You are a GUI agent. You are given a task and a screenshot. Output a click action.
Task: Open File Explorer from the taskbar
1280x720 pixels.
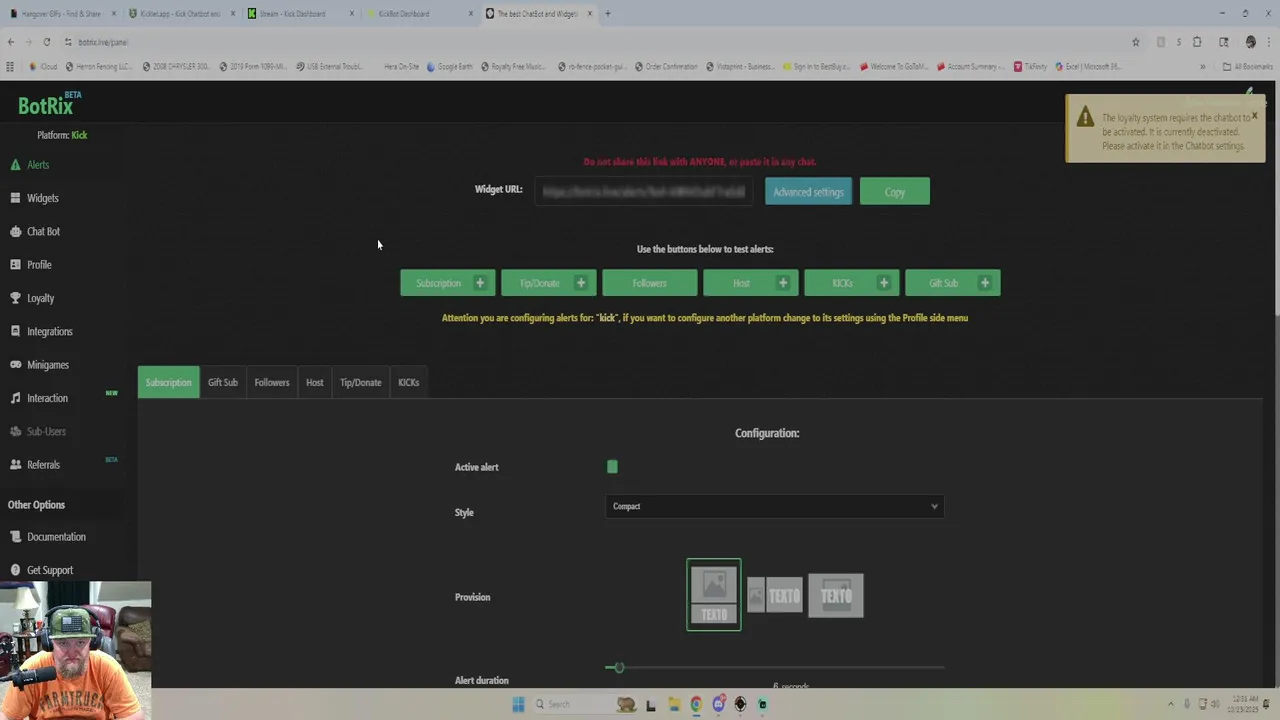(674, 704)
